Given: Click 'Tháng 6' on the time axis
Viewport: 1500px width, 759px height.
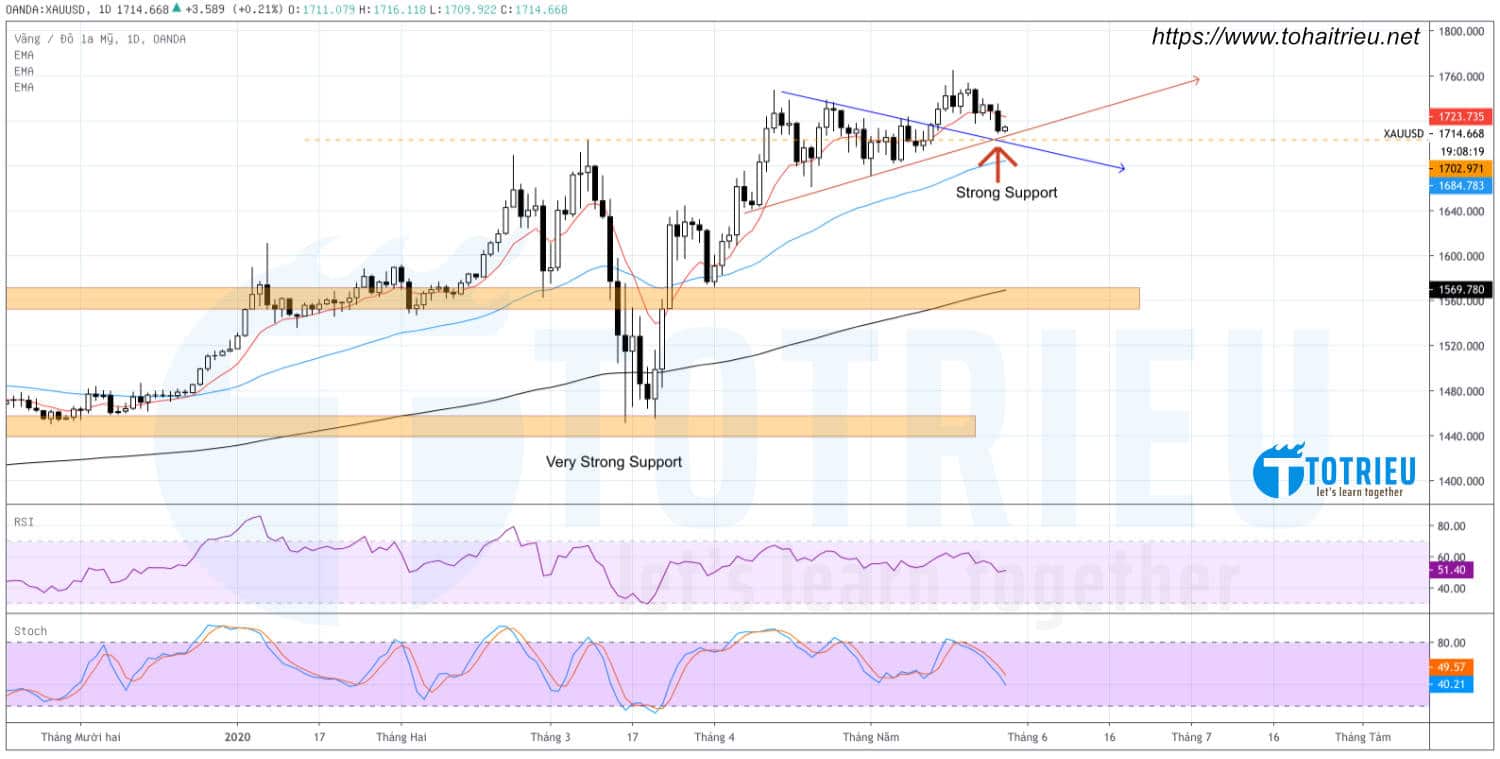Looking at the screenshot, I should coord(1027,737).
